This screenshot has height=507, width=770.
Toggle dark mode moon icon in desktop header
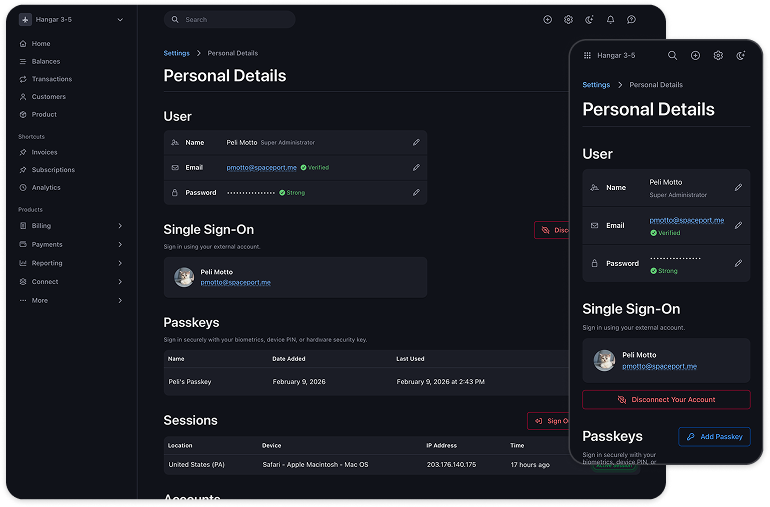(589, 20)
